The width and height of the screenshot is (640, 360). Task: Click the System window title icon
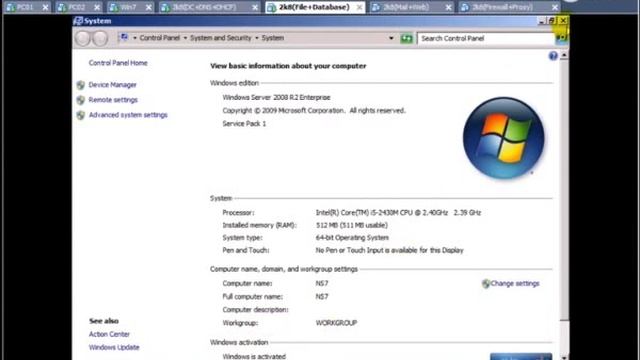point(78,21)
